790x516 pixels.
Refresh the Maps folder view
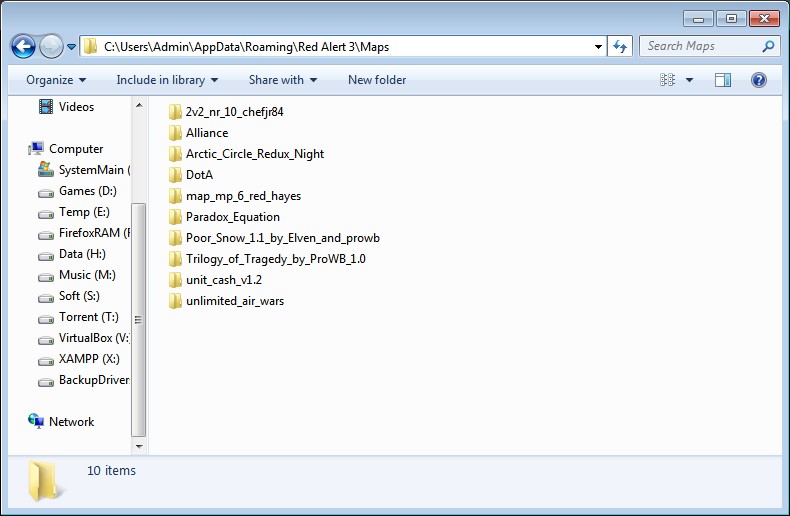(x=620, y=47)
